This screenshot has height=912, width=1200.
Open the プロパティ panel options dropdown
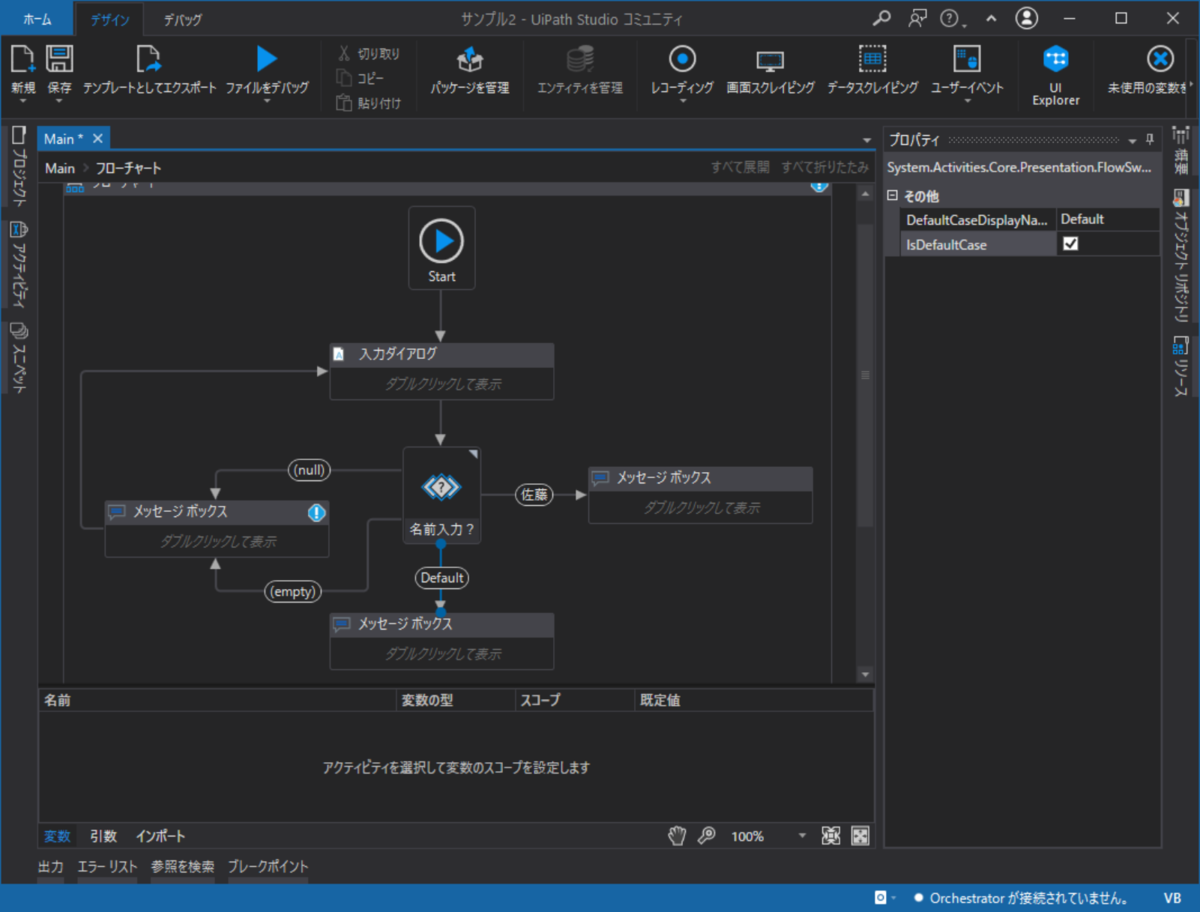click(1132, 140)
